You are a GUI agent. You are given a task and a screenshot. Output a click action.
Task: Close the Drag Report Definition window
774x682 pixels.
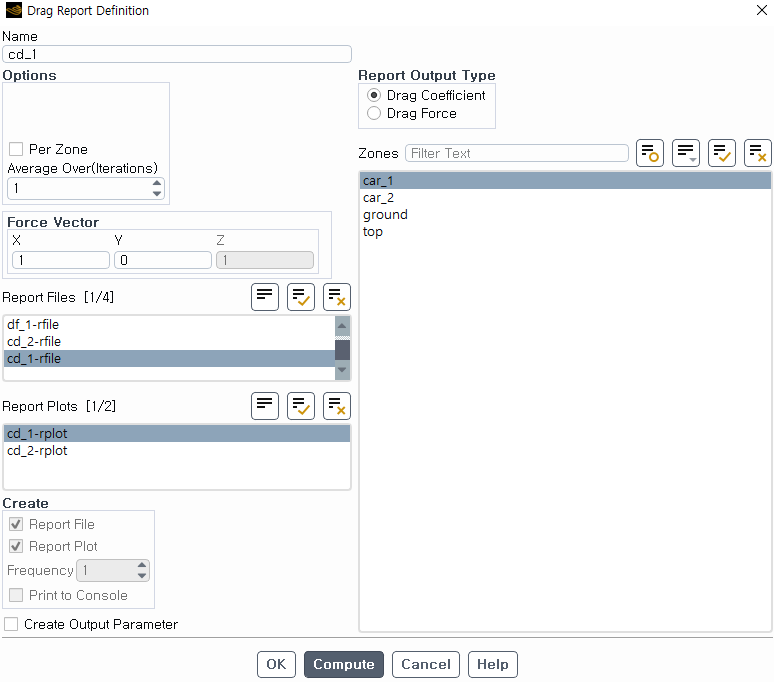(762, 10)
